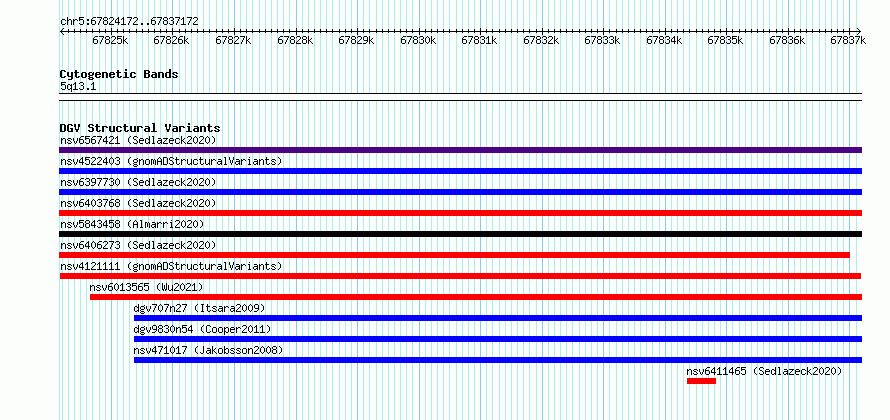The height and width of the screenshot is (420, 890).
Task: Click the chr5:67824172..67837172 coordinate label
Action: [129, 22]
